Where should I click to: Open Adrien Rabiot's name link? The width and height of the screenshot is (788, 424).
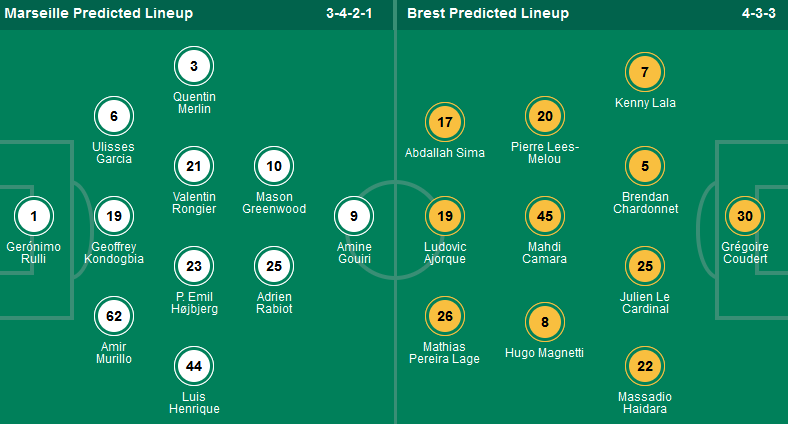pyautogui.click(x=274, y=303)
